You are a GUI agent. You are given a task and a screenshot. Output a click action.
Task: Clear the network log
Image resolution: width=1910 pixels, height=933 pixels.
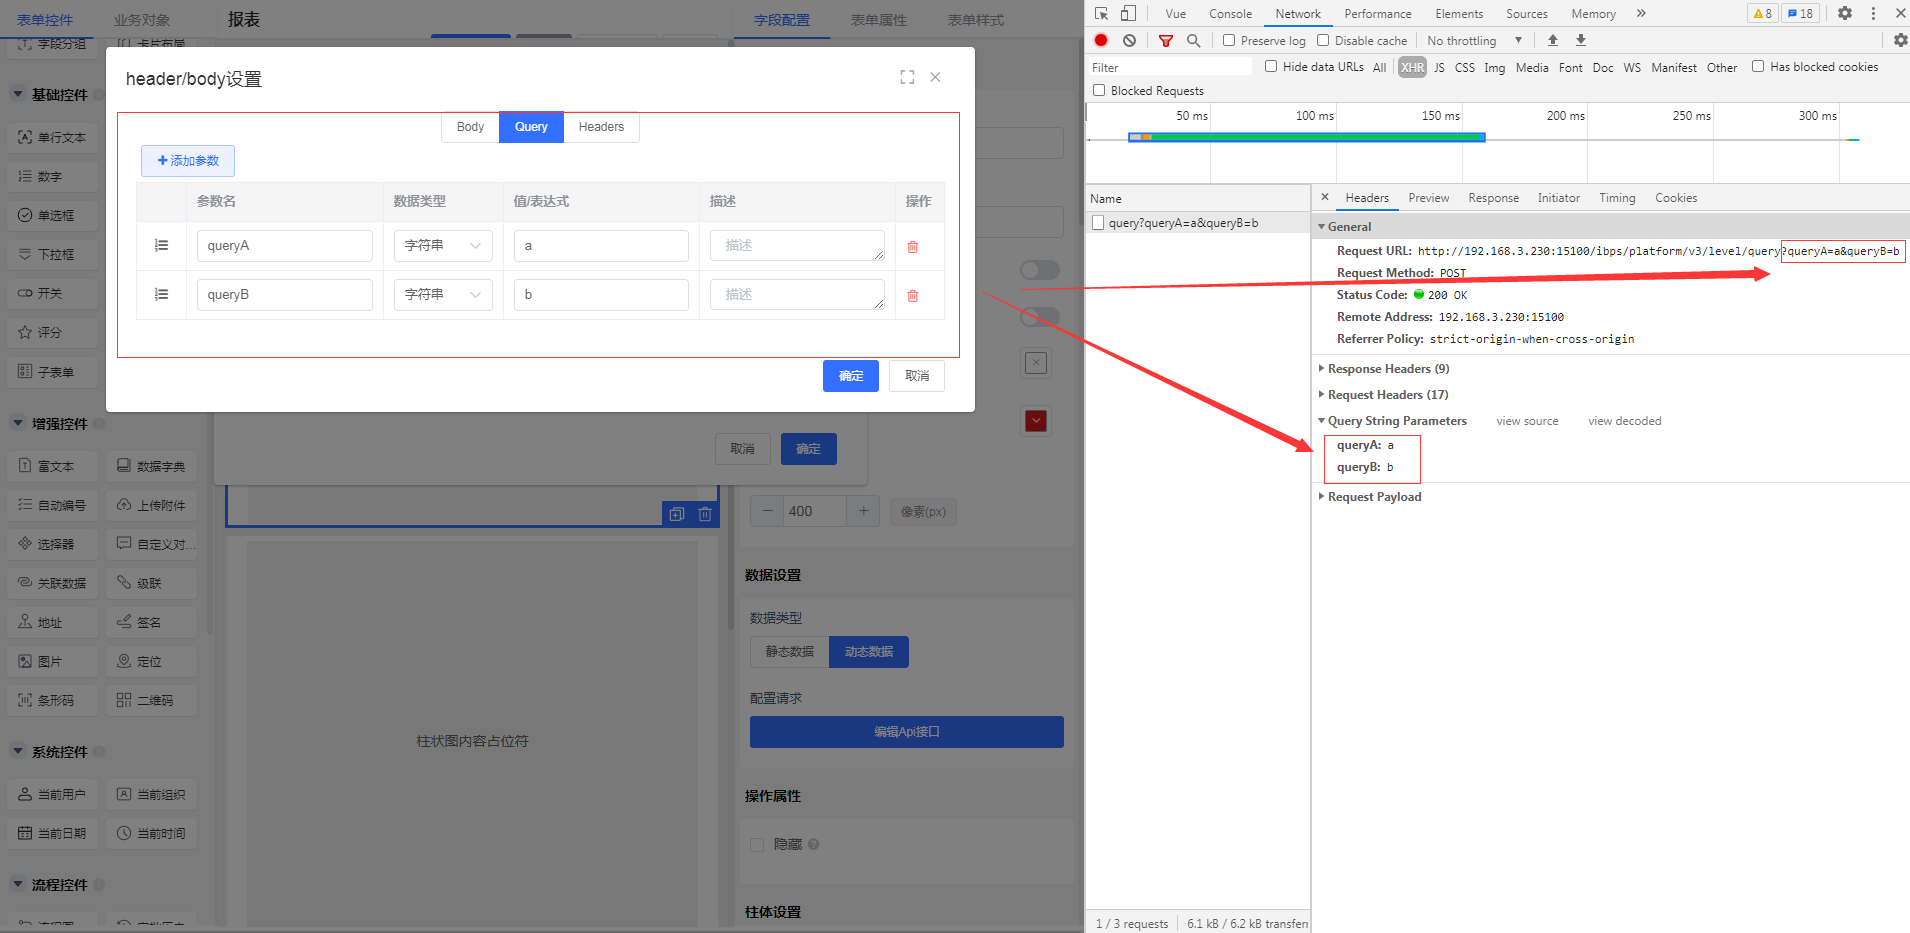(x=1129, y=41)
